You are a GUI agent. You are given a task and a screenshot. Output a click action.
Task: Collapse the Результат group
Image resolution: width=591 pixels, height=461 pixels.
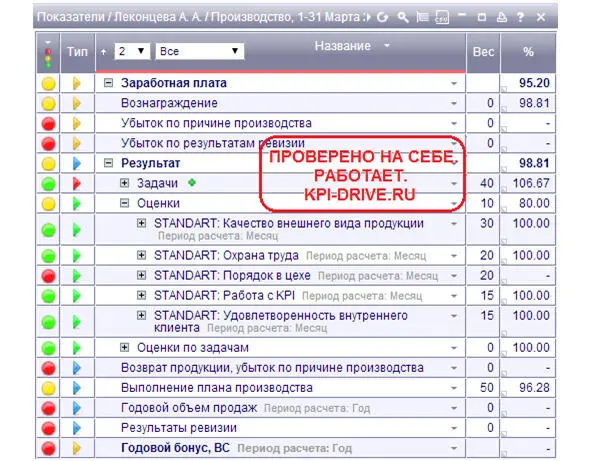coord(108,163)
